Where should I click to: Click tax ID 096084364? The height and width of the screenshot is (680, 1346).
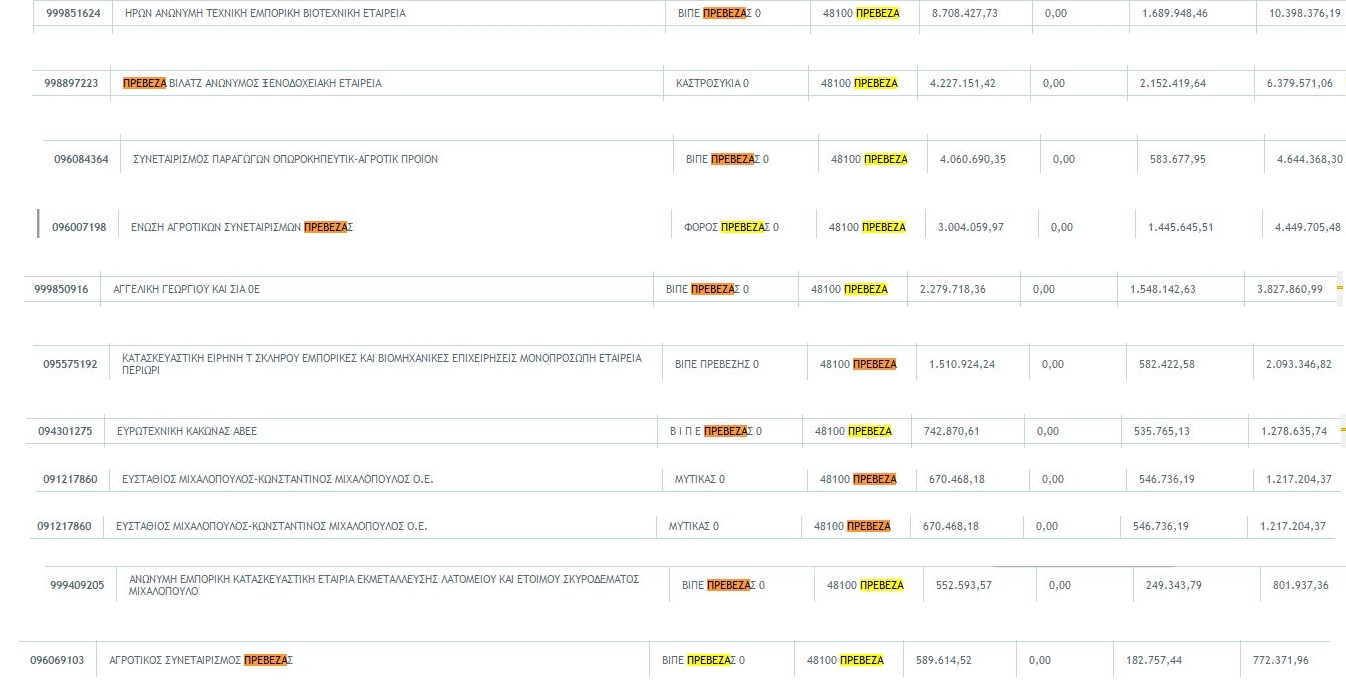click(x=81, y=159)
